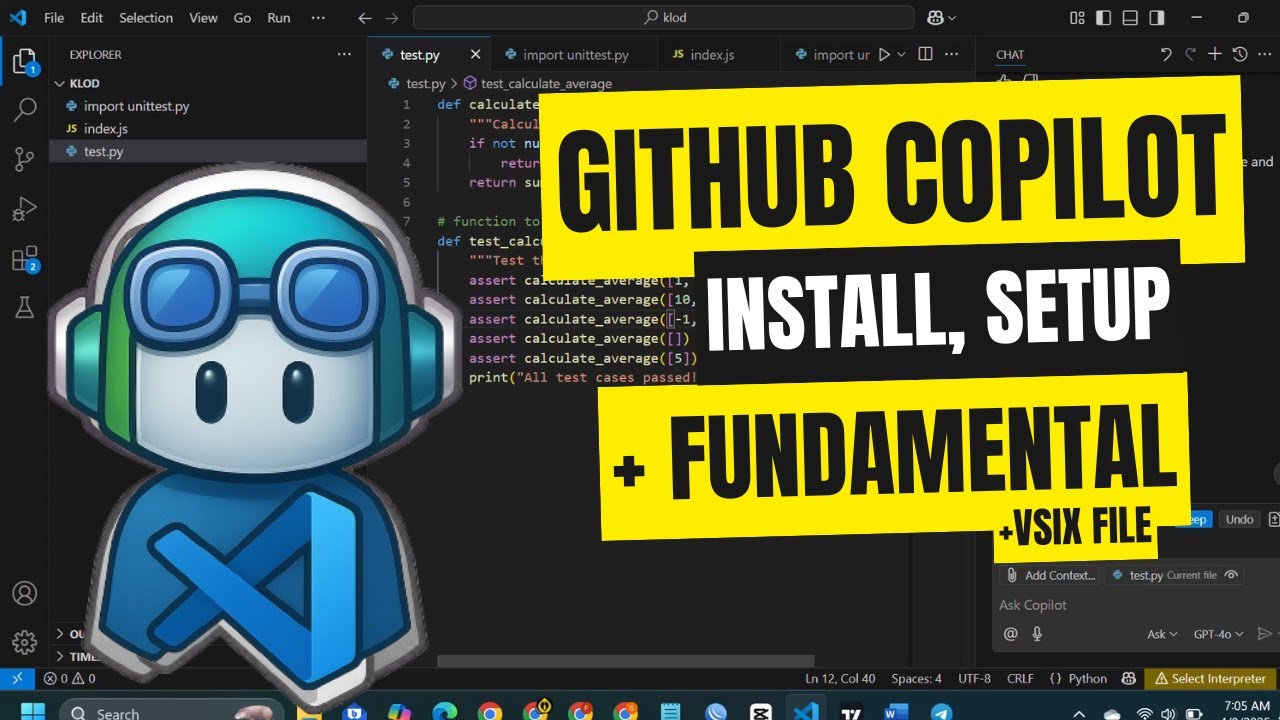Open the Extensions view in activity bar

(x=24, y=259)
